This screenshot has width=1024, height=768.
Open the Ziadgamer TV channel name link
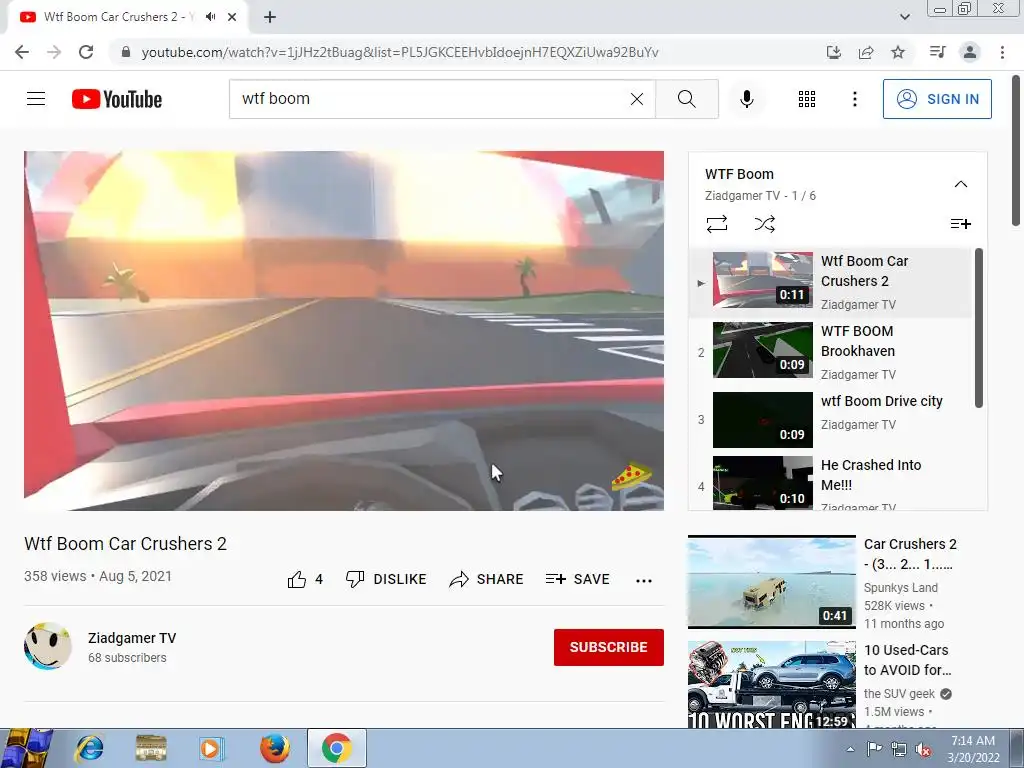(132, 638)
